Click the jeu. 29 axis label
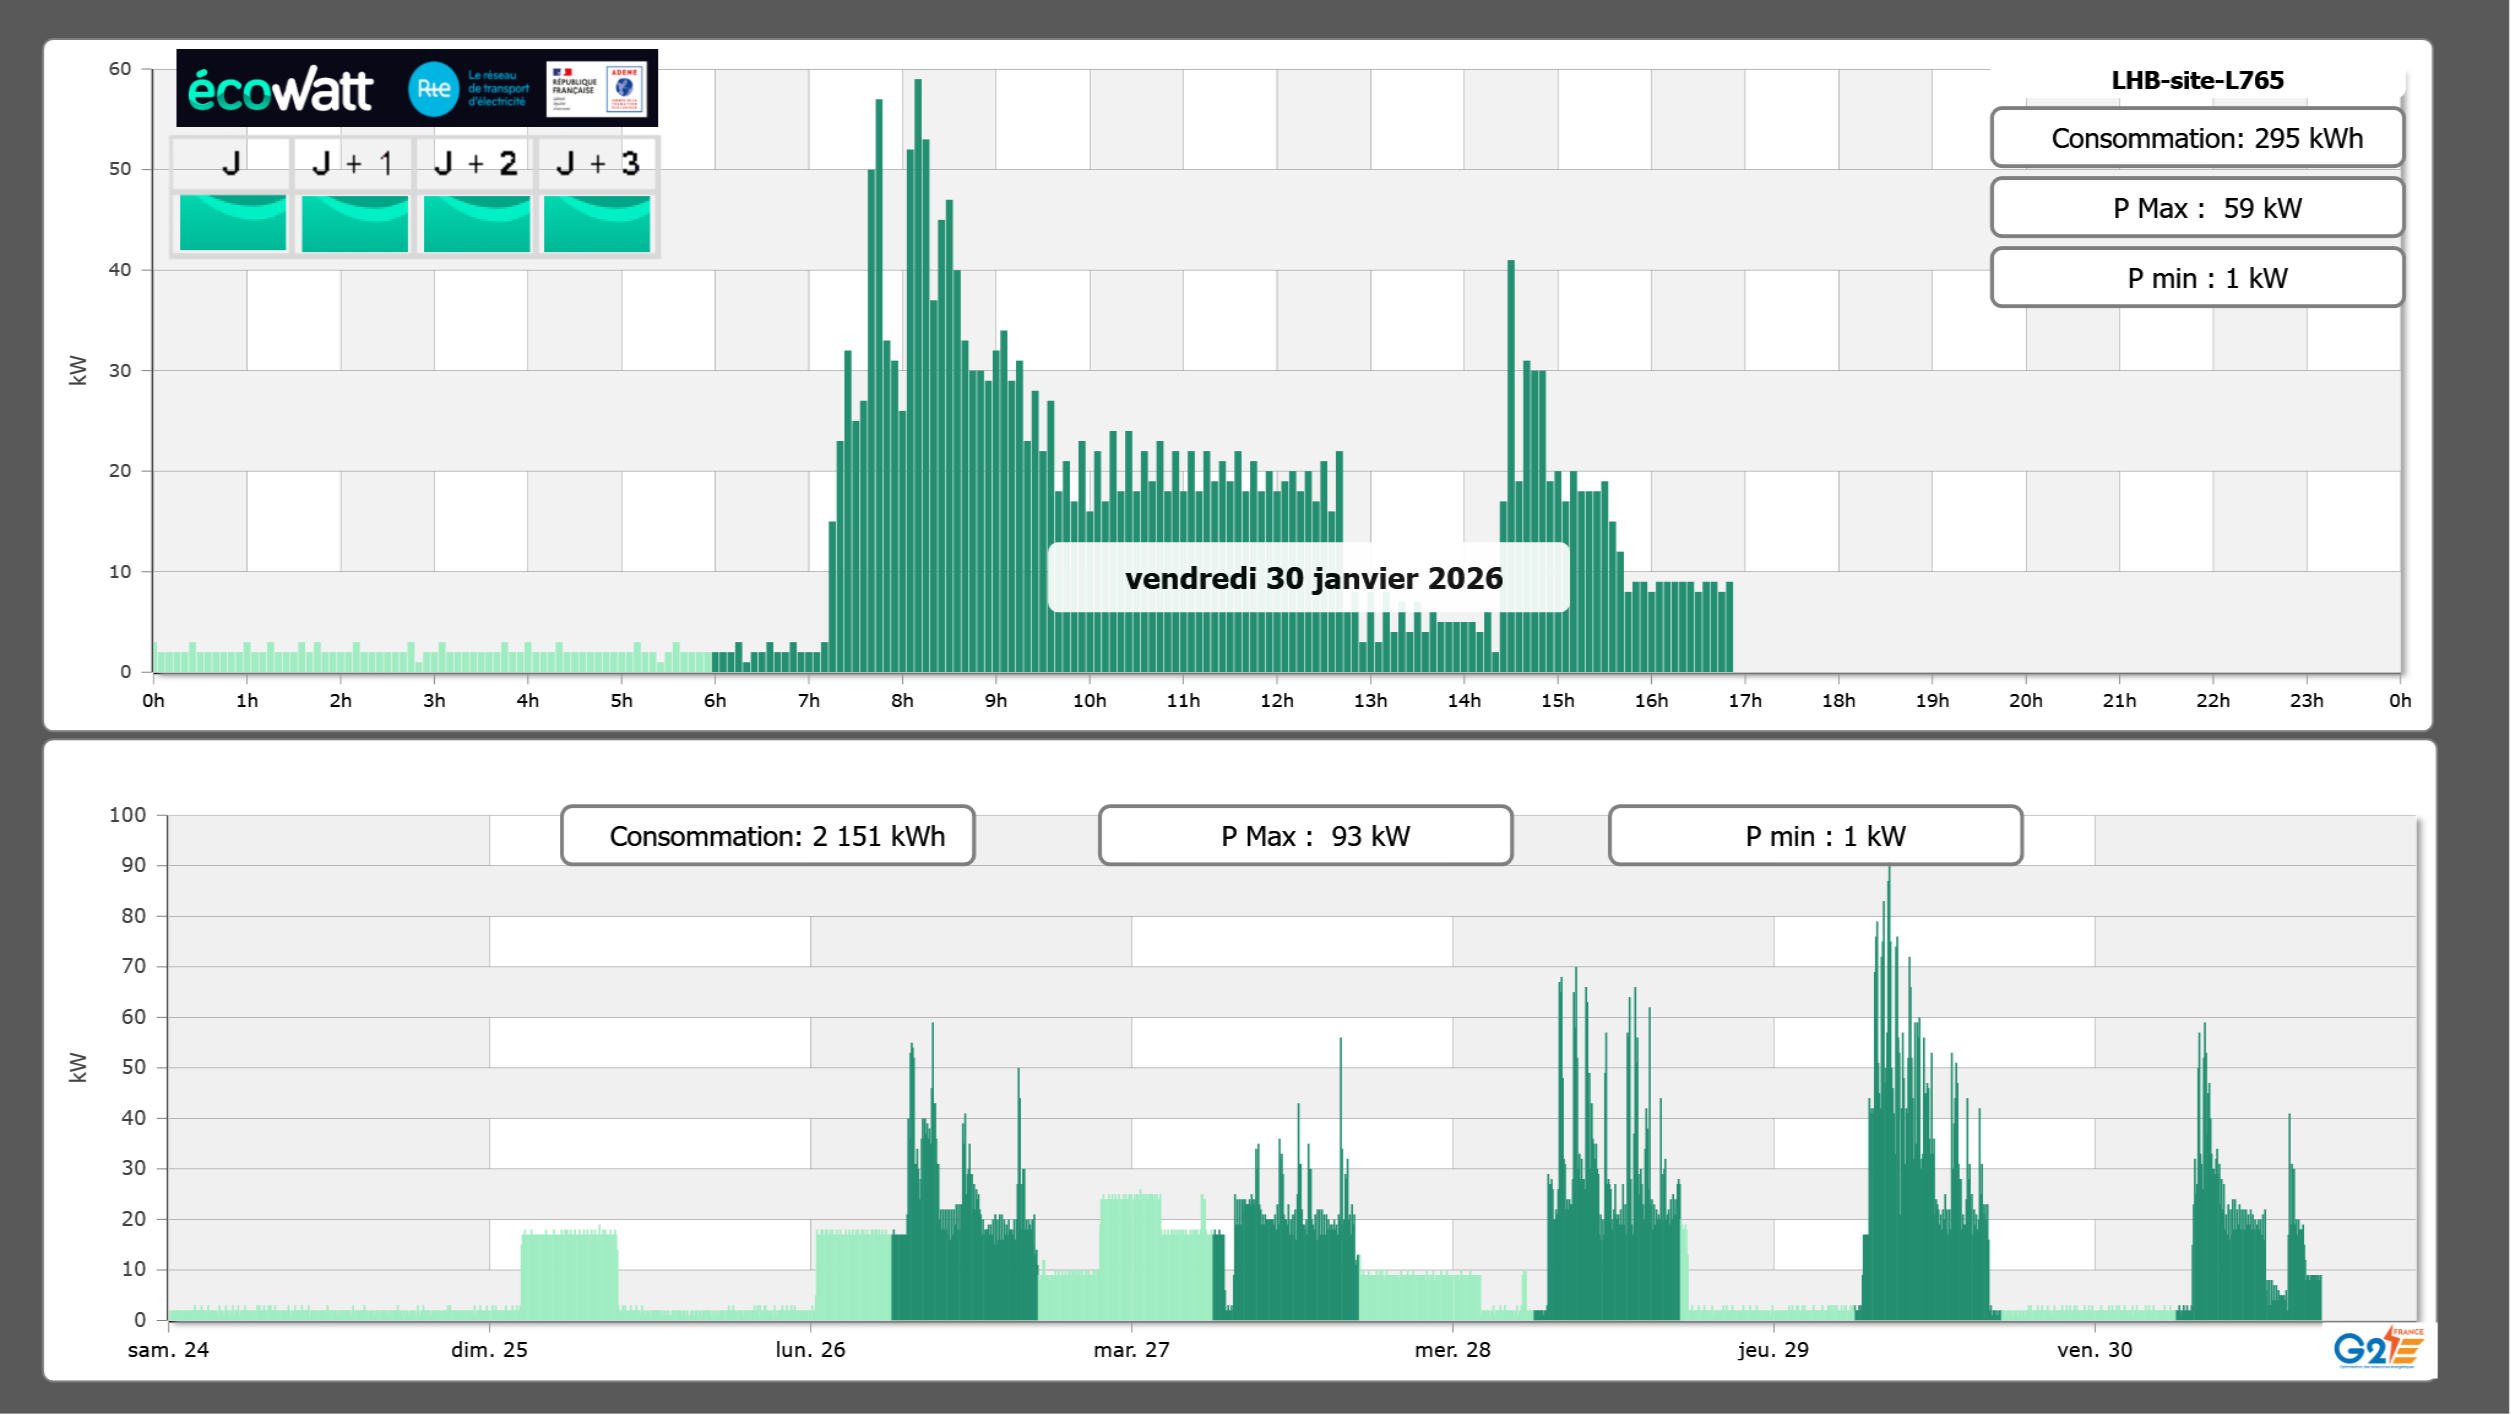This screenshot has width=2511, height=1415. pos(1773,1350)
